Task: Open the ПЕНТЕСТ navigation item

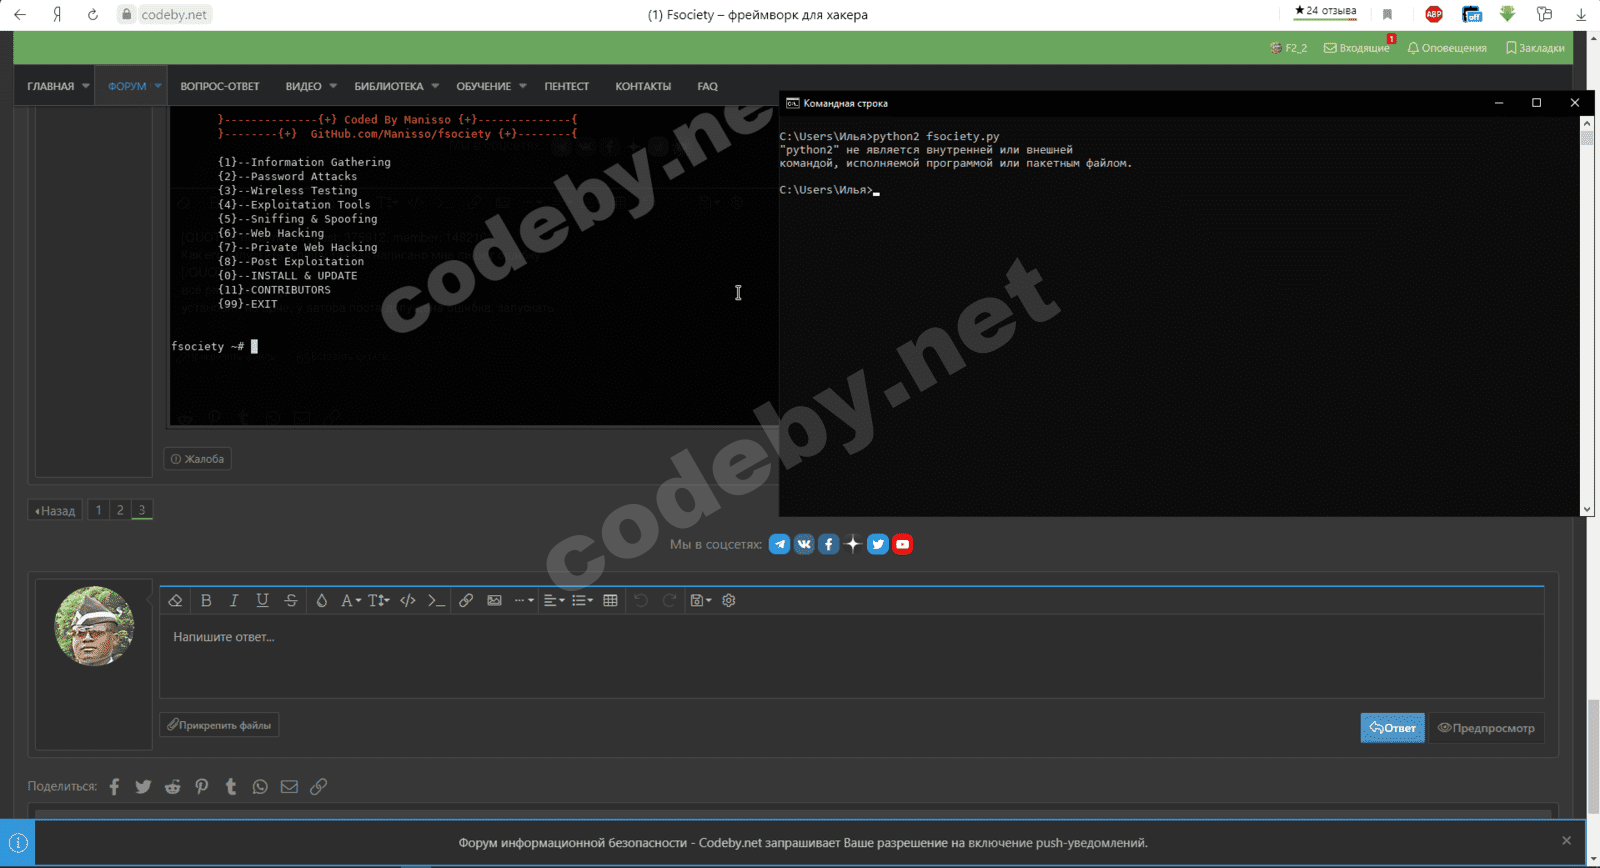Action: pos(566,86)
